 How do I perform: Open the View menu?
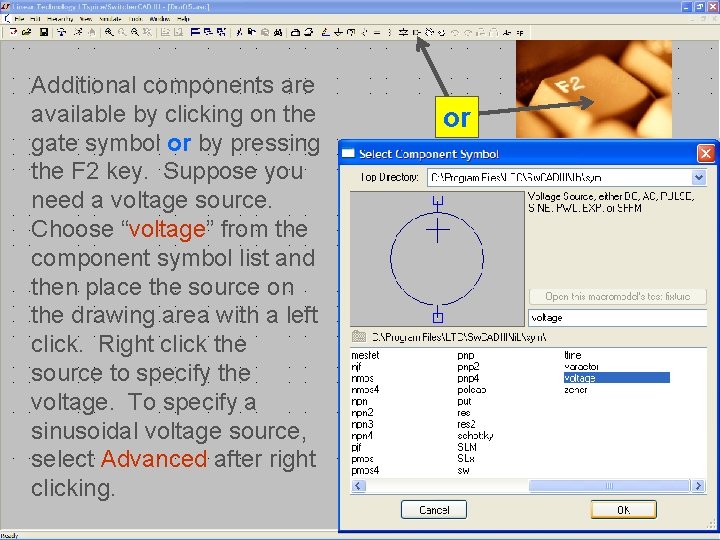click(x=86, y=19)
